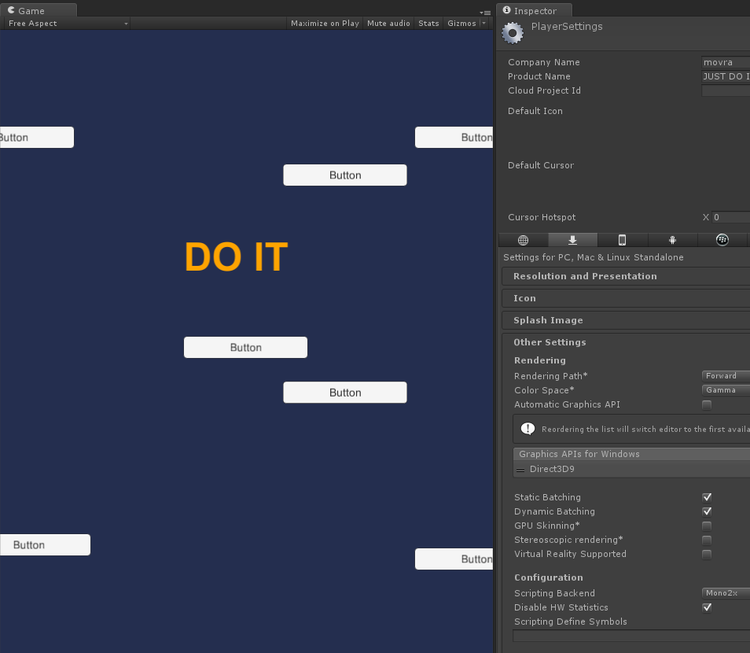
Task: Switch to the Inspector tab
Action: point(534,10)
